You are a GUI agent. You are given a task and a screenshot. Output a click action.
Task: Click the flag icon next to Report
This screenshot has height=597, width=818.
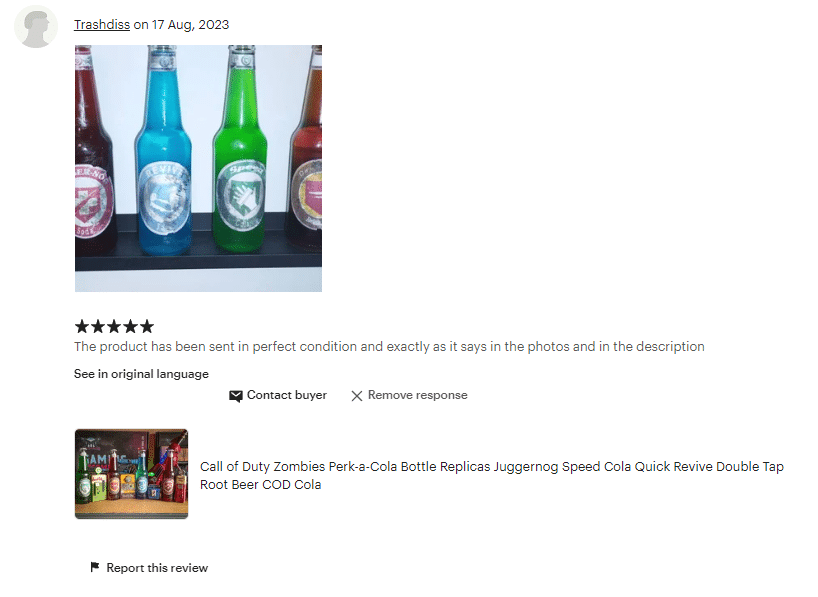(x=95, y=567)
